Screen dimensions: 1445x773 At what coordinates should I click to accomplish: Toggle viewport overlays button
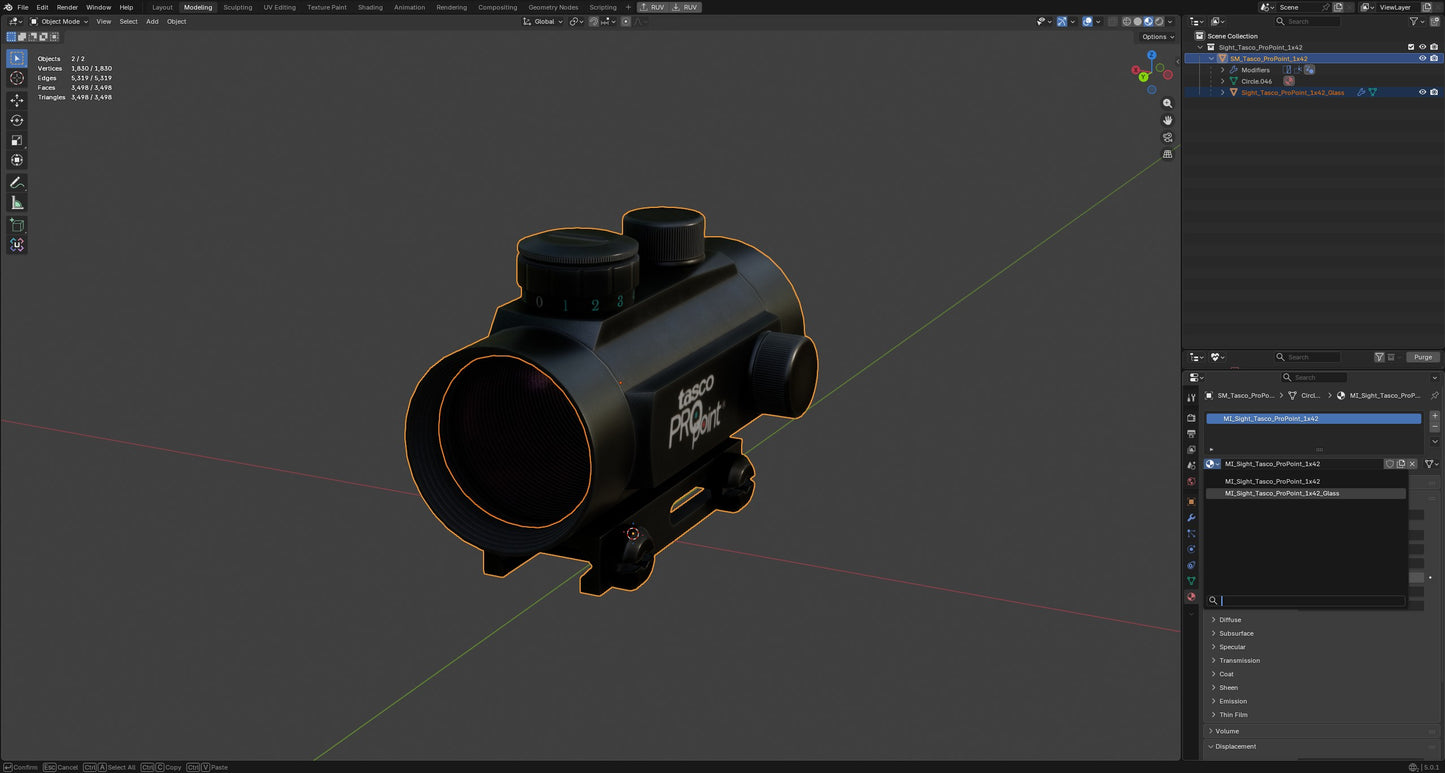click(x=1088, y=21)
